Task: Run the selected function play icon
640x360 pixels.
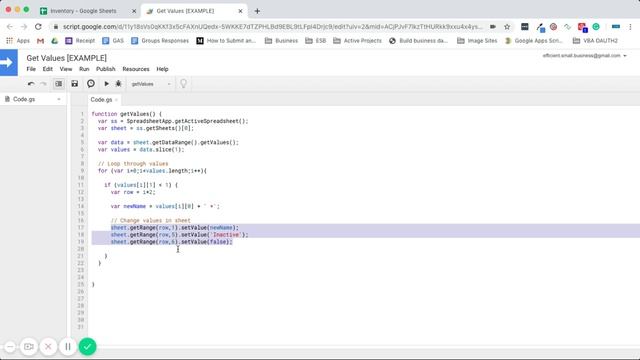Action: point(106,84)
